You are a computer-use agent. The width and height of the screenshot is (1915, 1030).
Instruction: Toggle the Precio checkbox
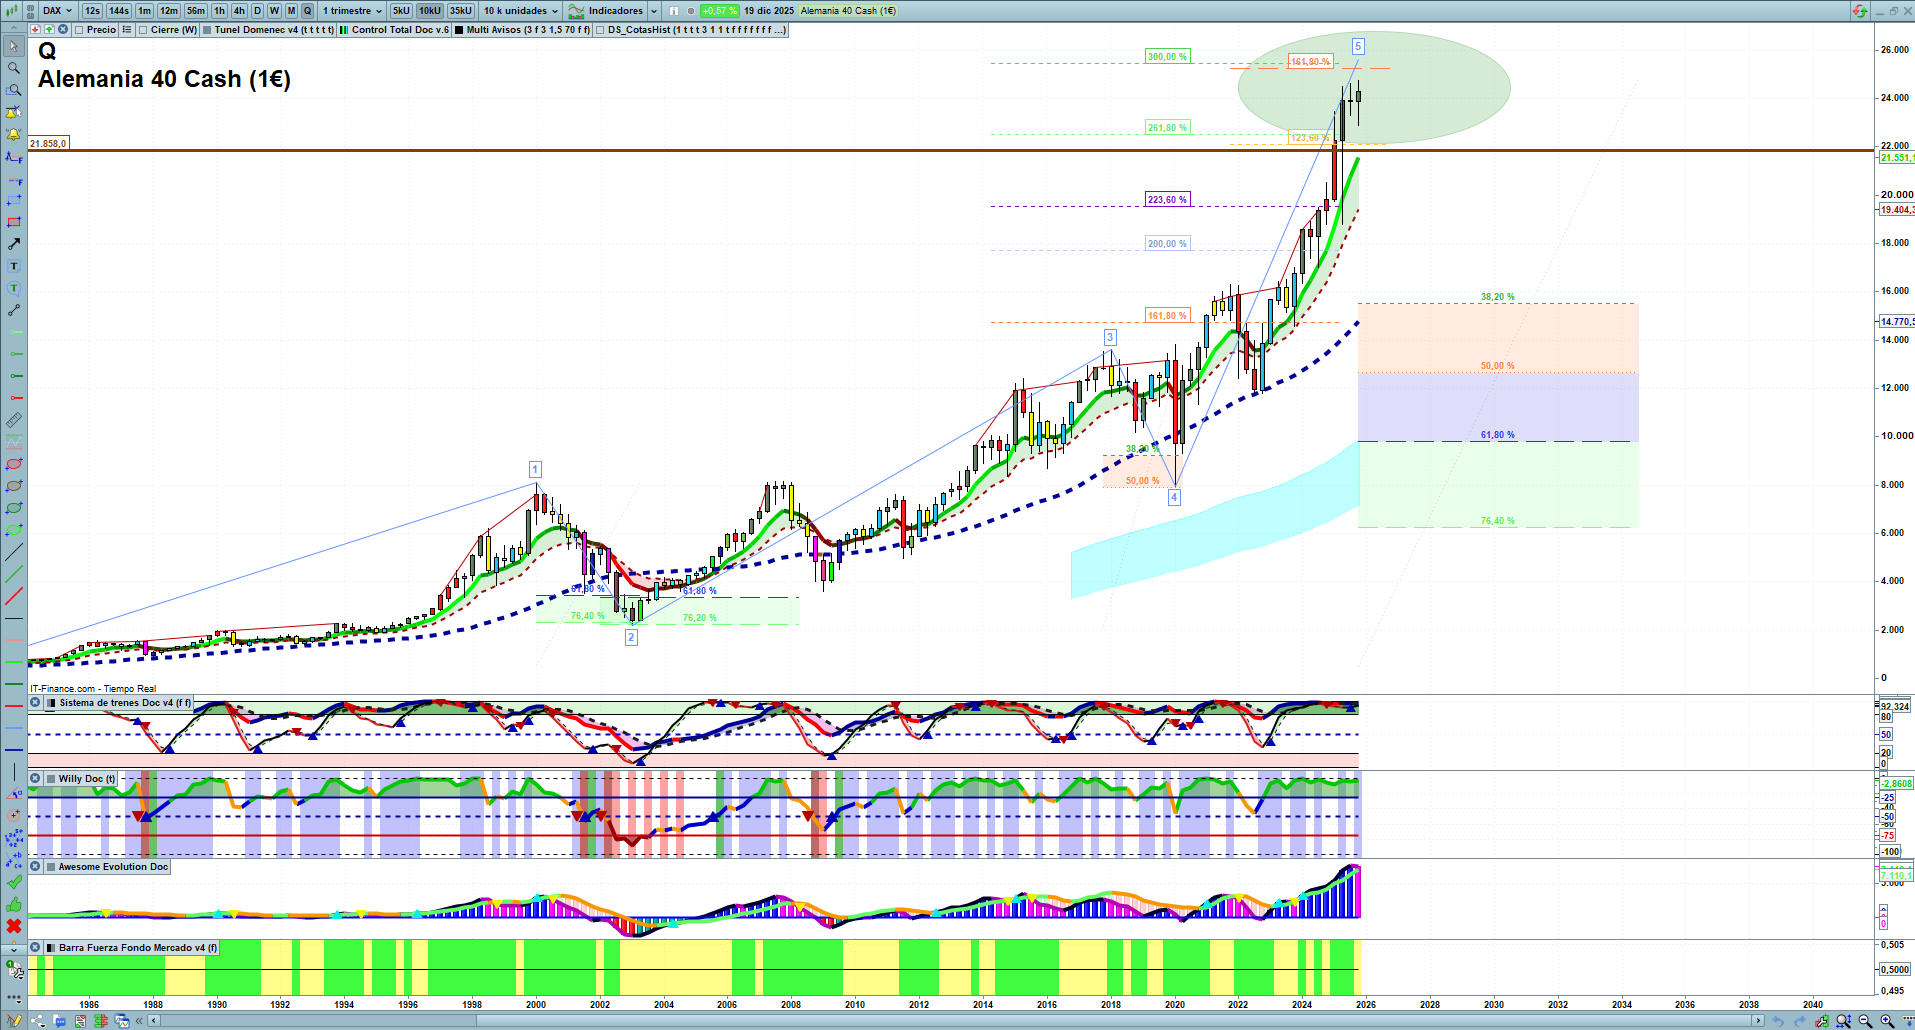point(79,30)
